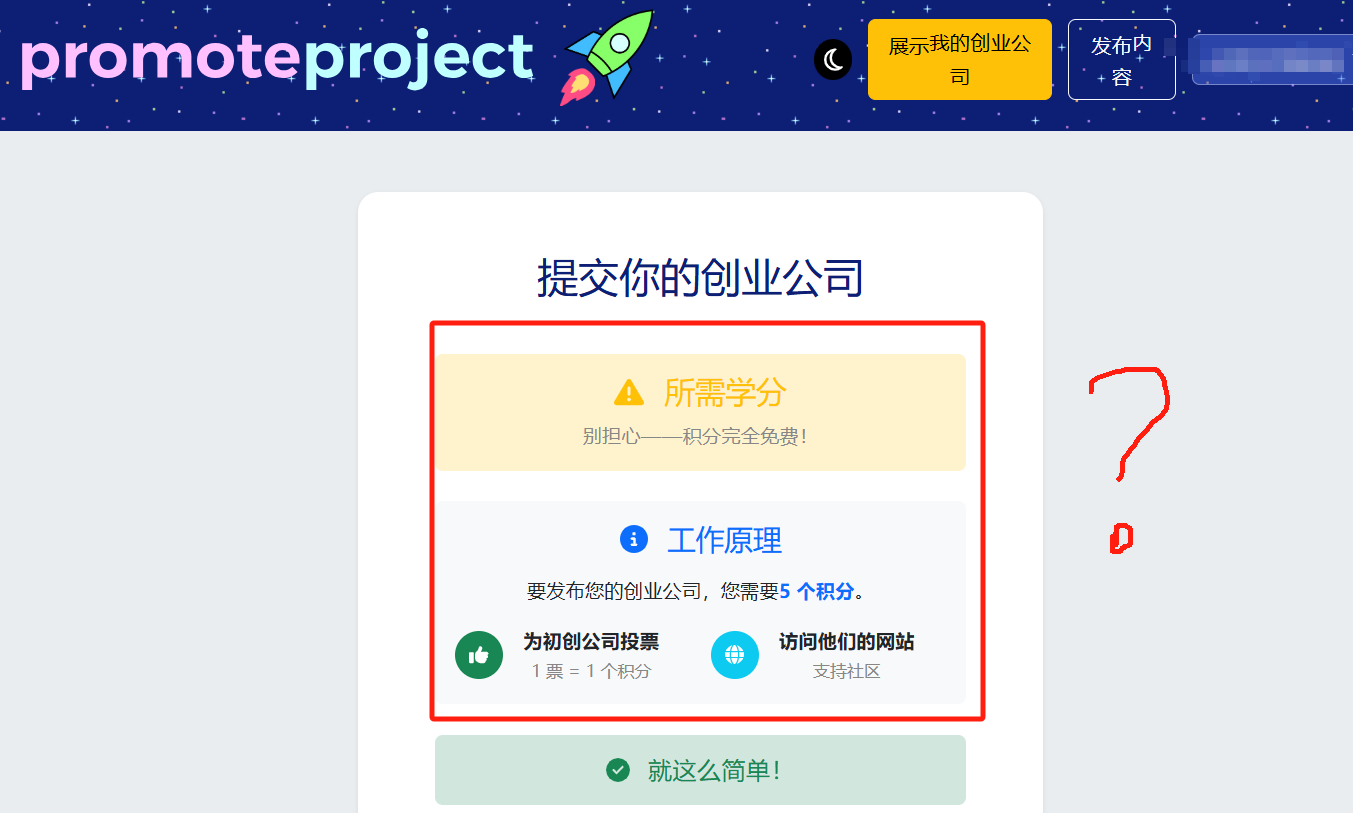The image size is (1353, 813).
Task: Click the rocket logo icon
Action: coord(606,58)
